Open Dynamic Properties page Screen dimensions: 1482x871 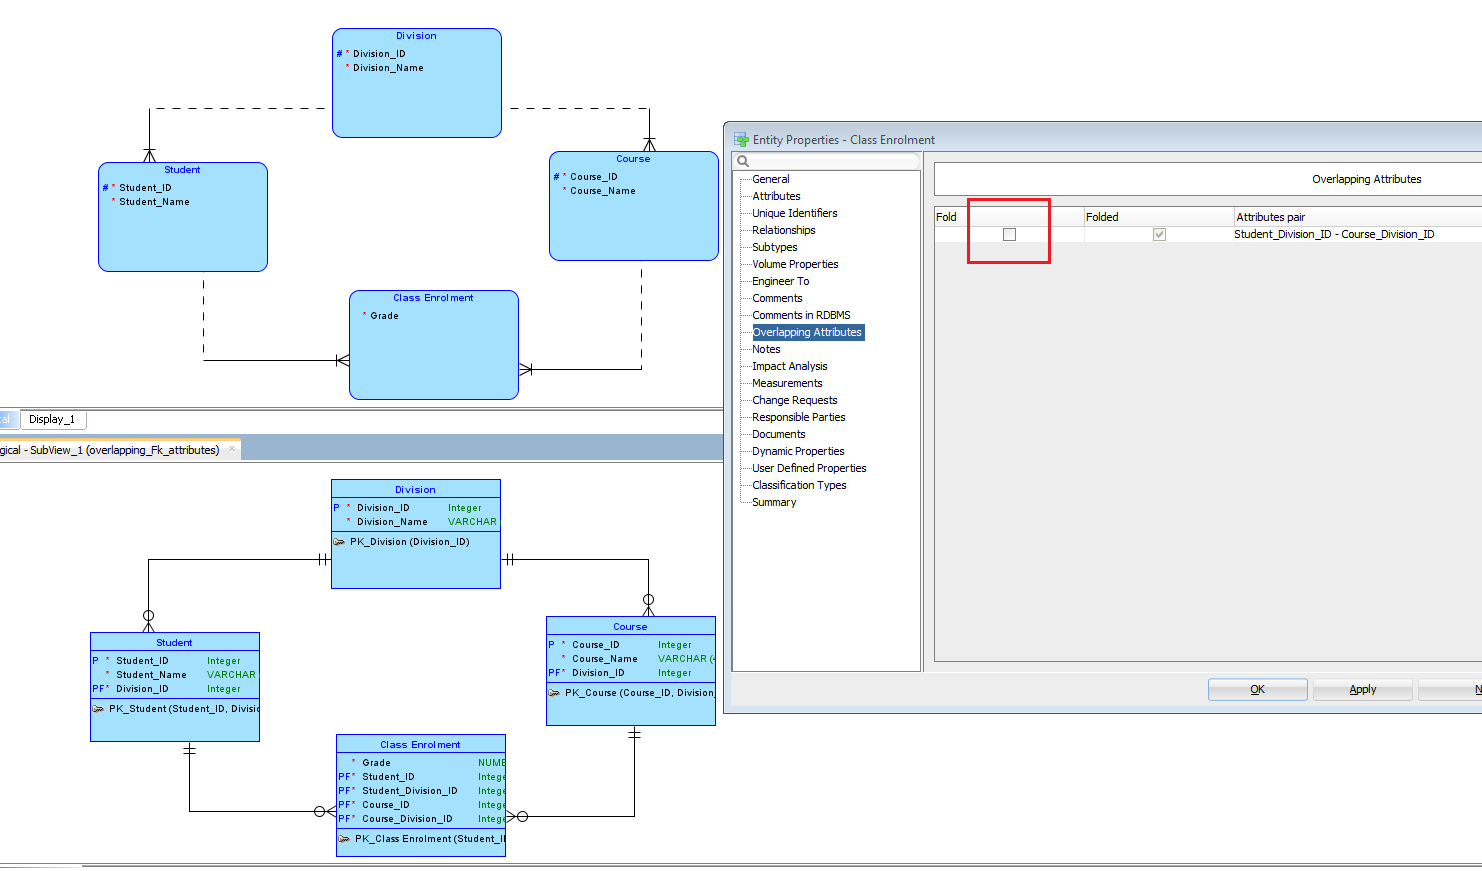coord(798,451)
